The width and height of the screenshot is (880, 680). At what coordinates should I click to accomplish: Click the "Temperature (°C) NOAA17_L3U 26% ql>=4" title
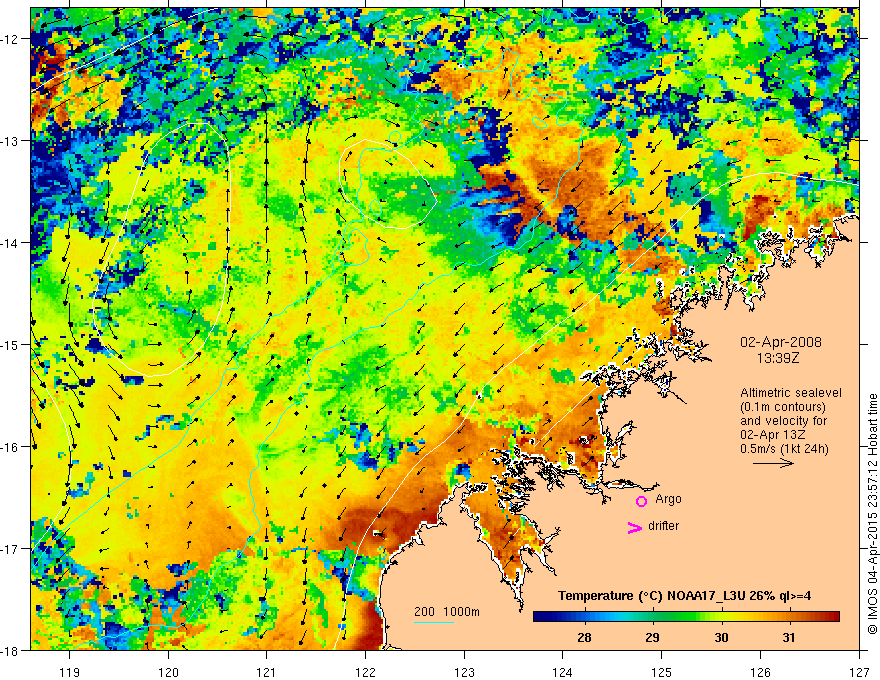point(684,596)
